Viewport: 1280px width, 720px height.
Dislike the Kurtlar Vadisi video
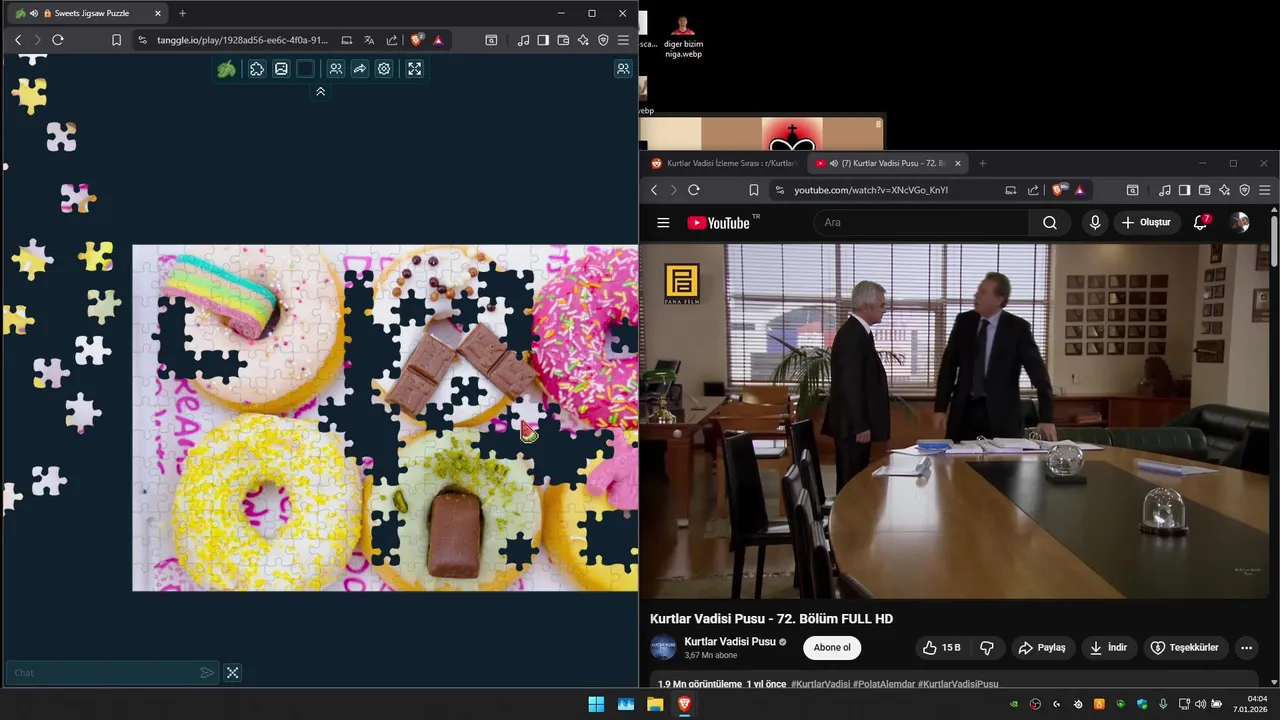coord(987,648)
